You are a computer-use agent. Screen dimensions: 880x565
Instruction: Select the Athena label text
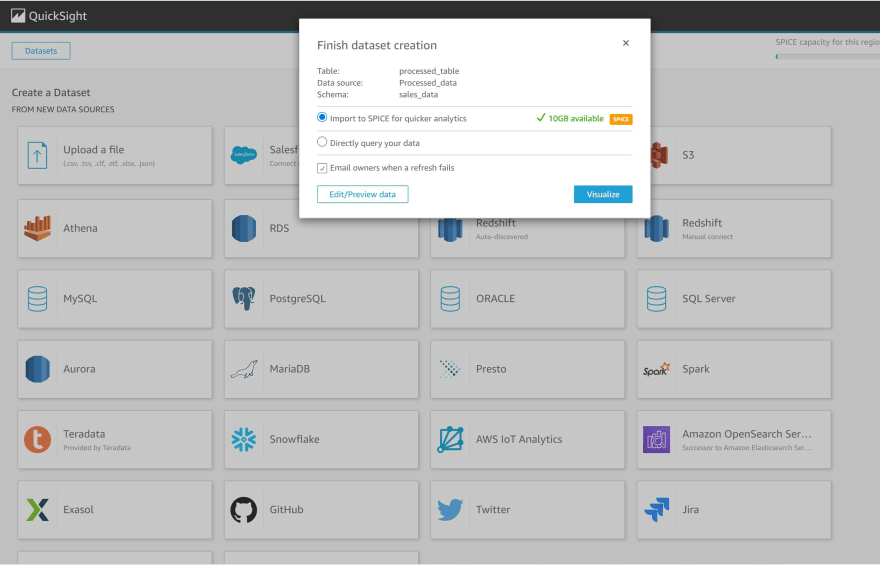click(x=80, y=228)
